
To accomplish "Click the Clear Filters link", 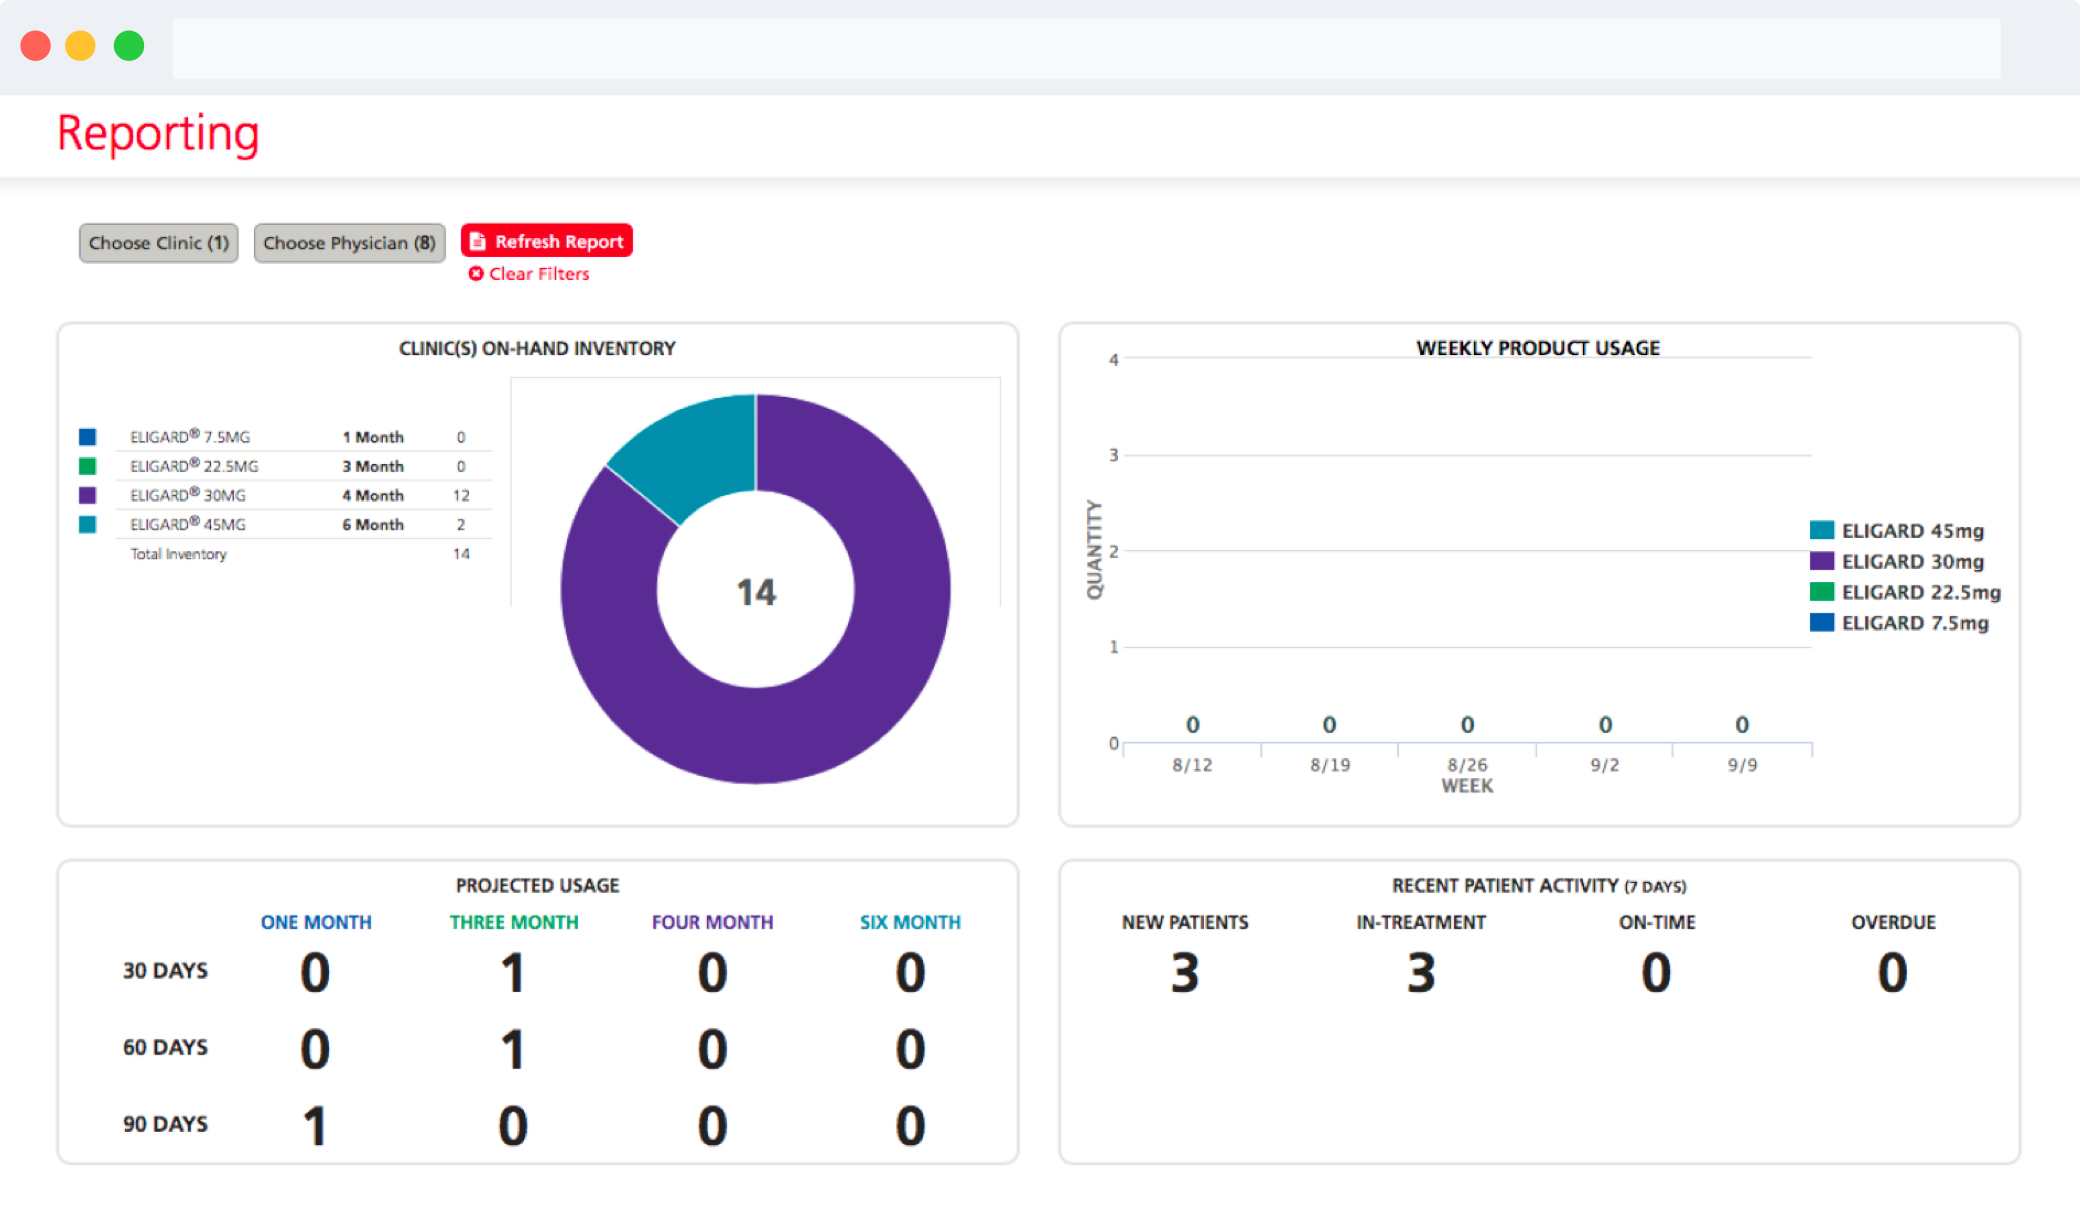I will click(x=538, y=274).
